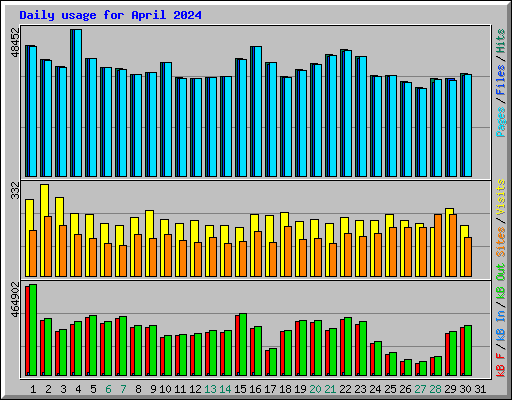This screenshot has width=512, height=400.
Task: Select day label 31 on the x-axis
Action: pyautogui.click(x=480, y=389)
